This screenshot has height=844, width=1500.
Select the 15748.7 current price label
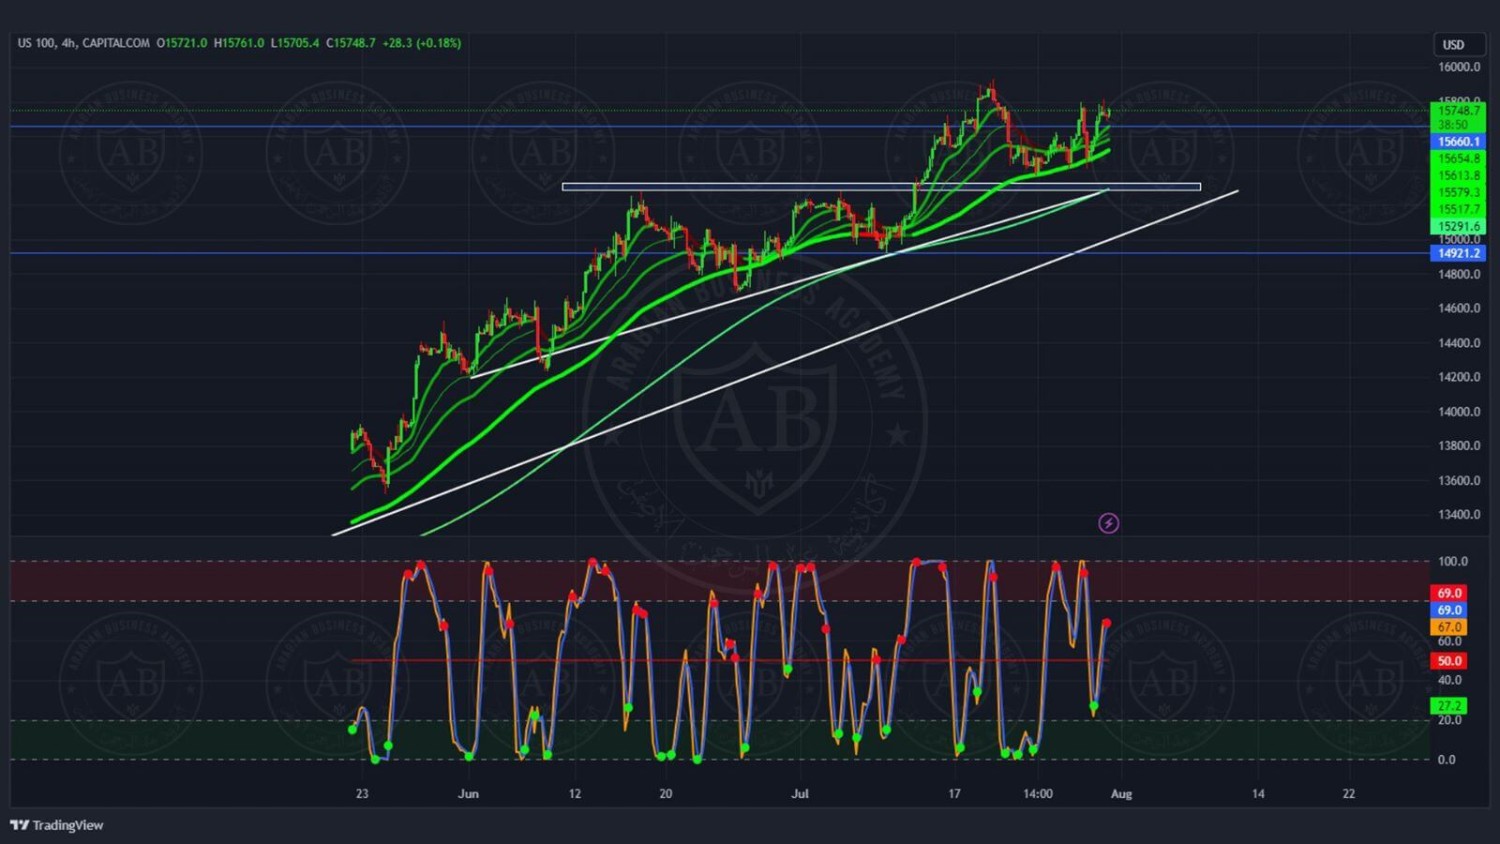1458,111
